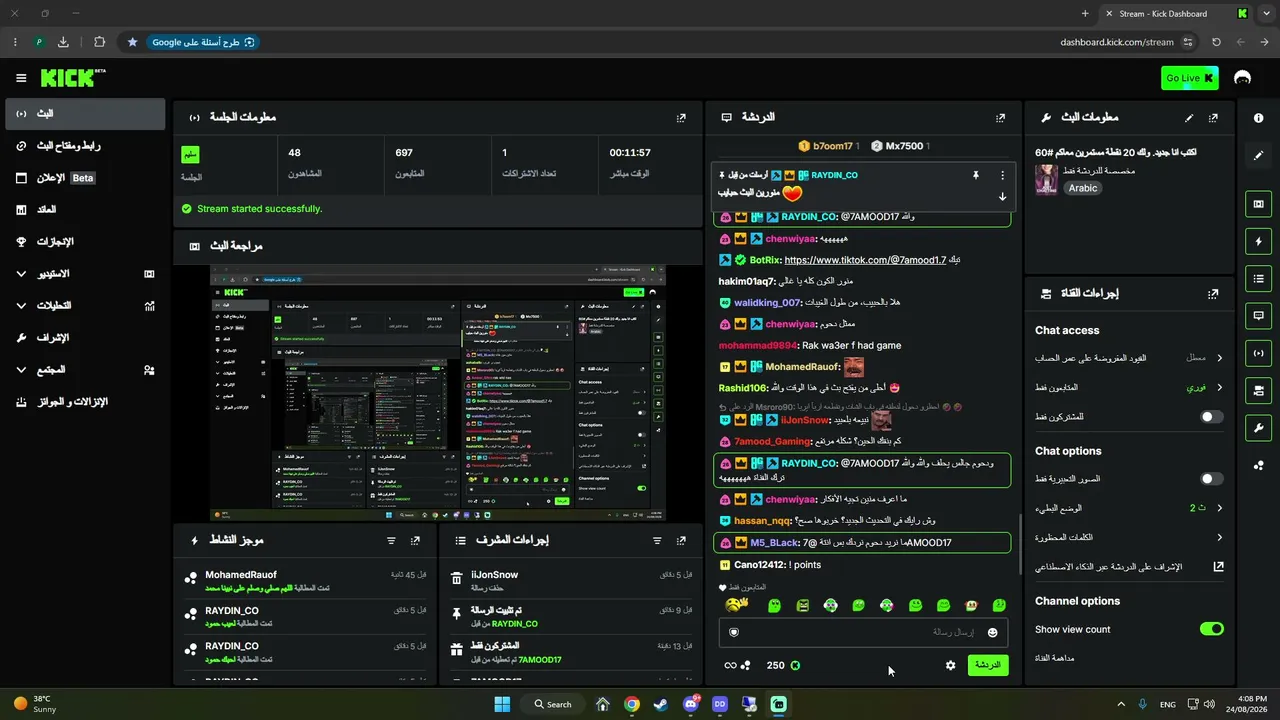Expand the Studio section in left menu
The width and height of the screenshot is (1280, 720).
point(84,274)
